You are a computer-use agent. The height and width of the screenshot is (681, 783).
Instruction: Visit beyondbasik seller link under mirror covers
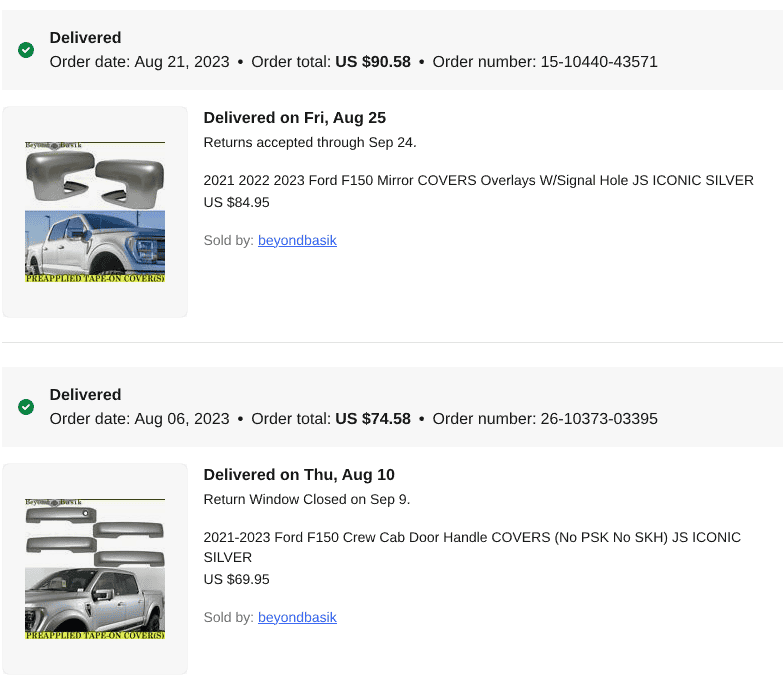pyautogui.click(x=297, y=241)
